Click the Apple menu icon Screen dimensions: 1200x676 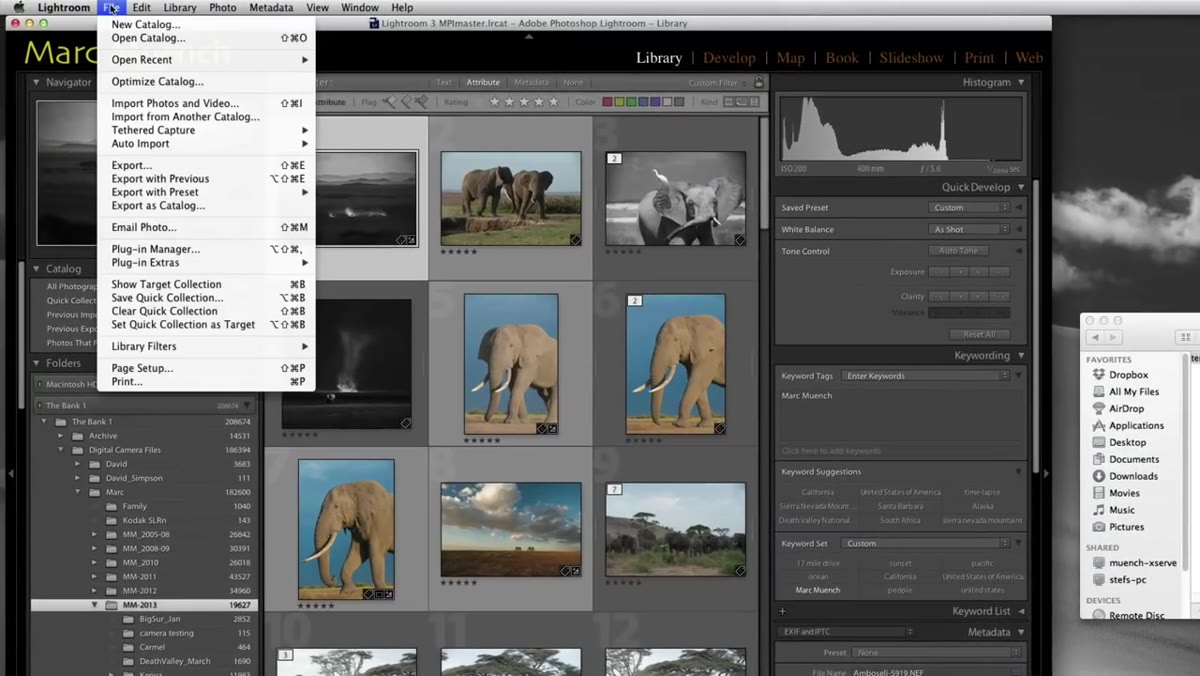point(17,8)
